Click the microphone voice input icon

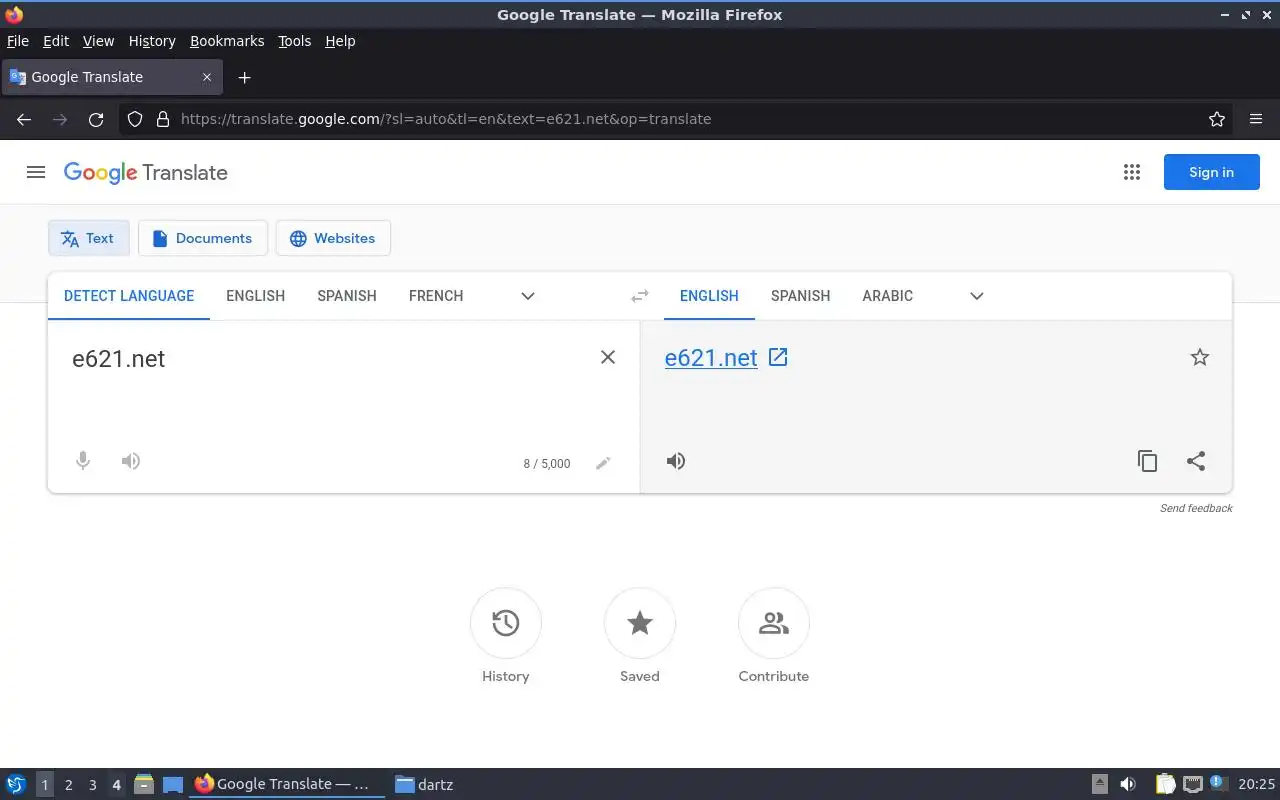point(83,461)
